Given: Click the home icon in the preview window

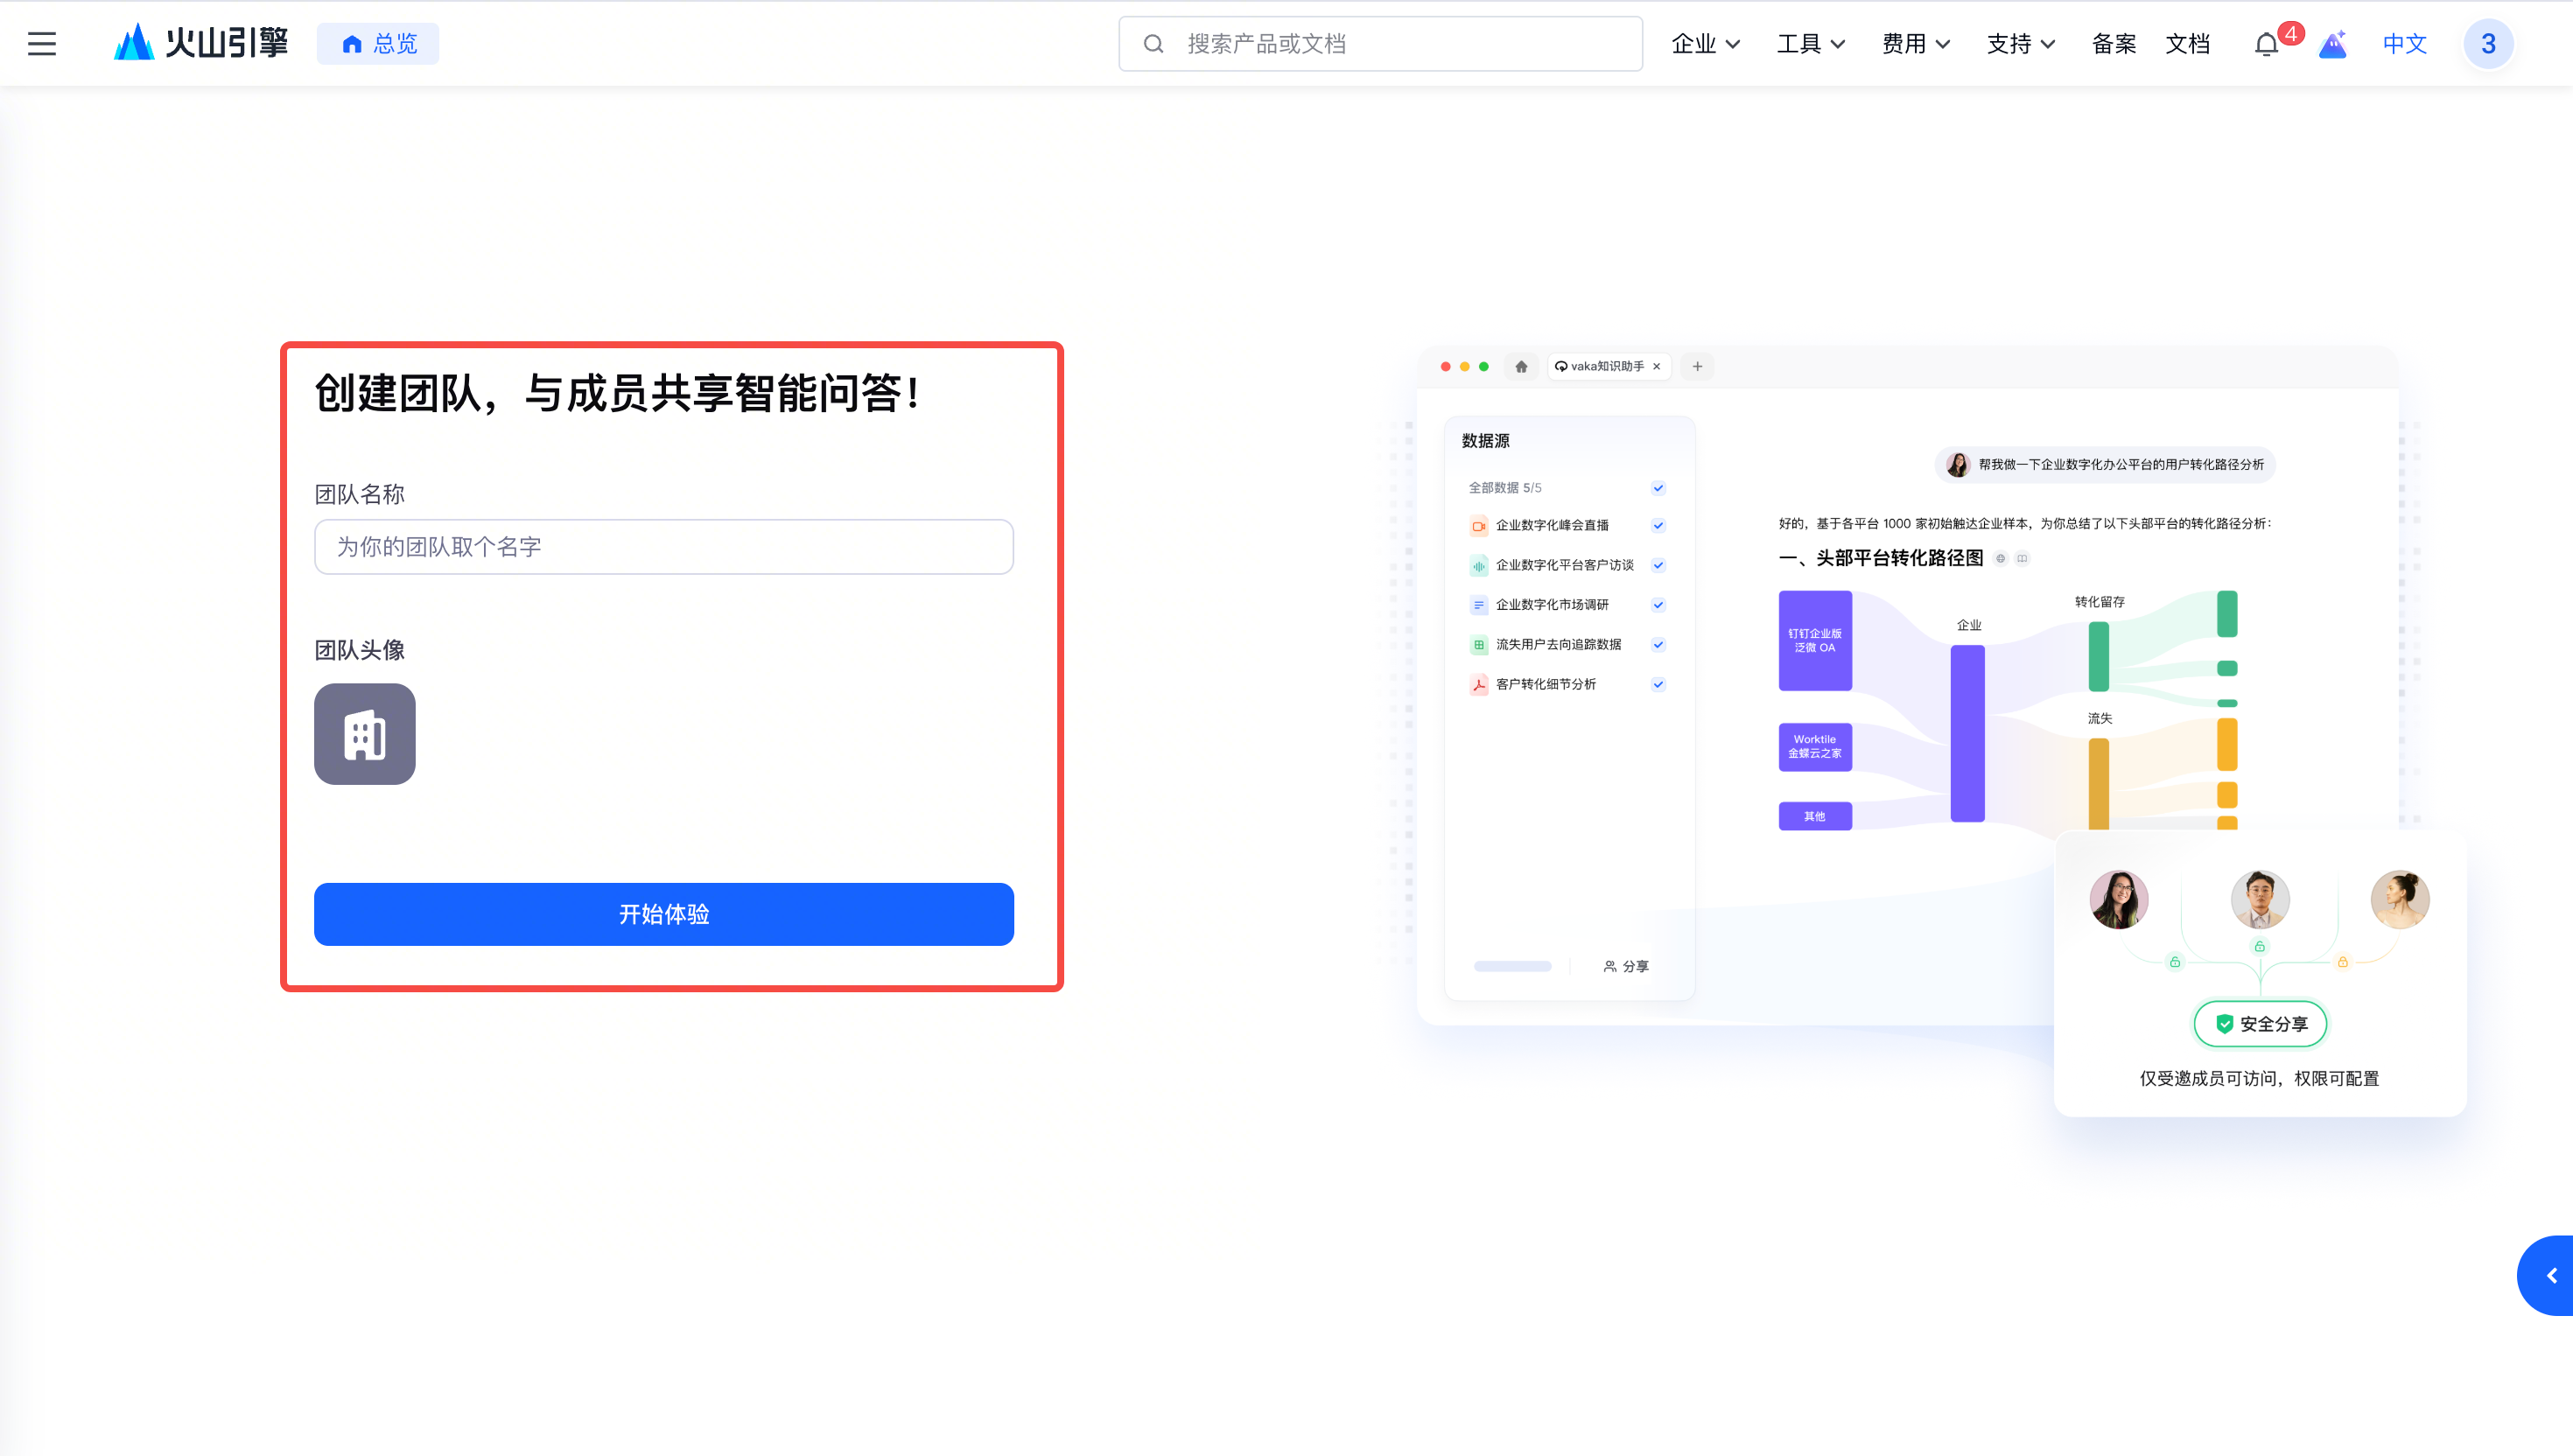Looking at the screenshot, I should (x=1521, y=366).
